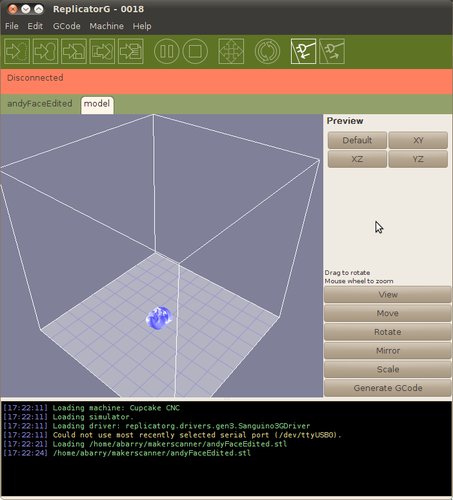This screenshot has height=500, width=453.
Task: Open the GCode menu
Action: 67,26
